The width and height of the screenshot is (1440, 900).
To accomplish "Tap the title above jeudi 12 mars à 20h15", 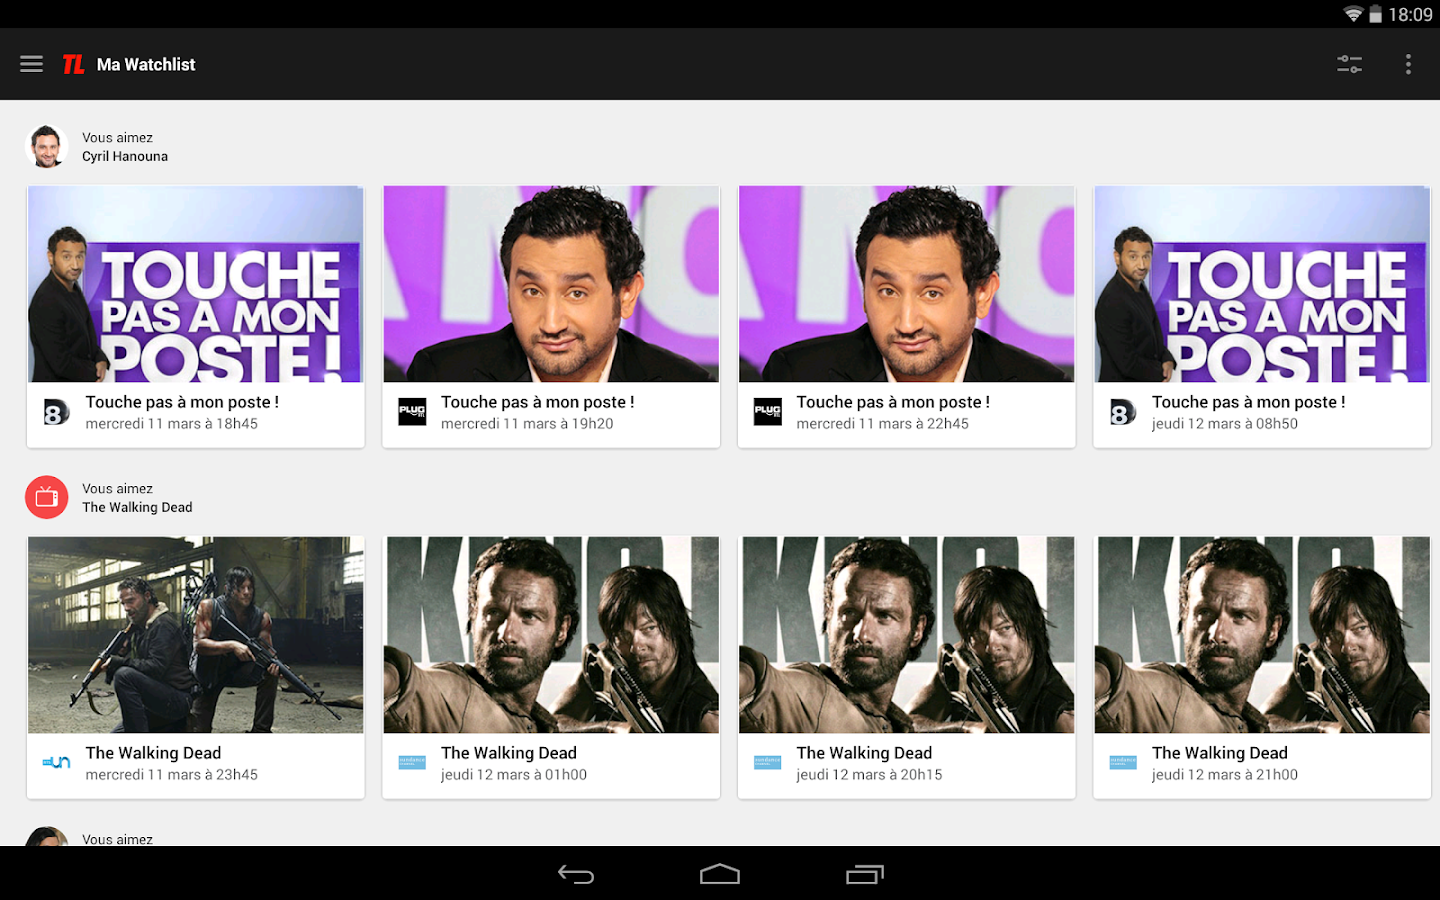I will 864,753.
